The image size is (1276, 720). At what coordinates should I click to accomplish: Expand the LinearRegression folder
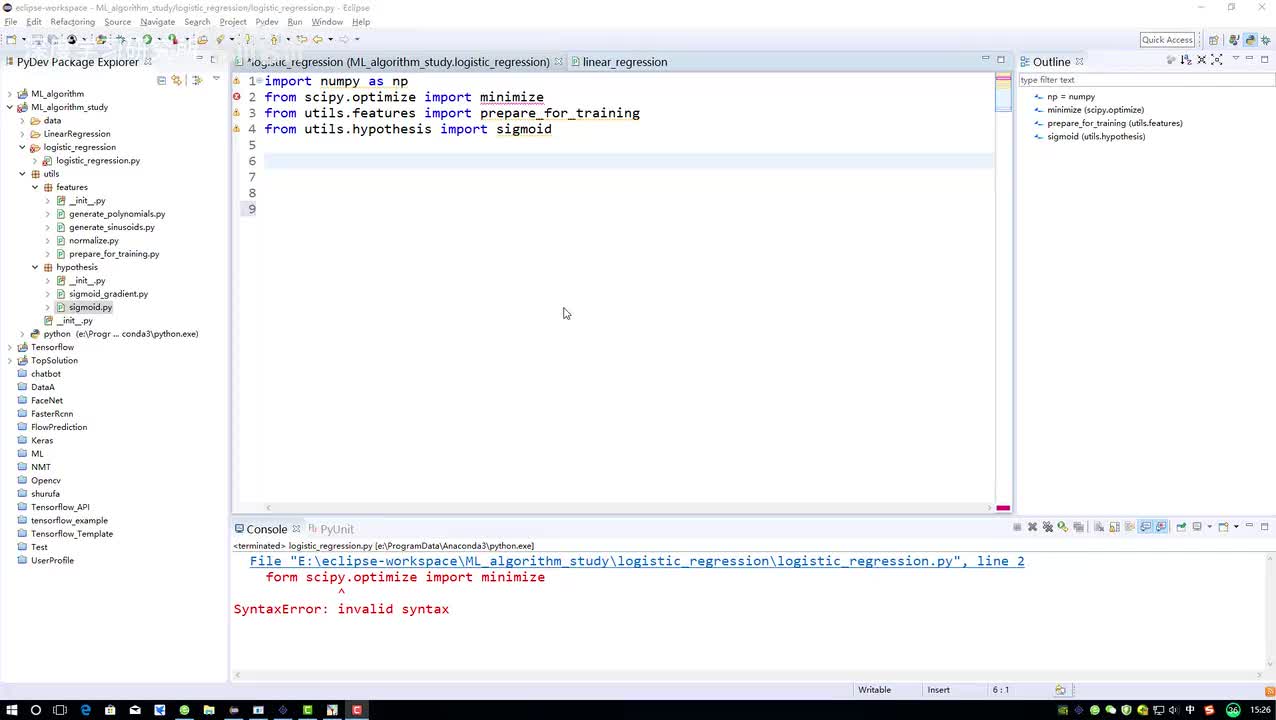[22, 134]
